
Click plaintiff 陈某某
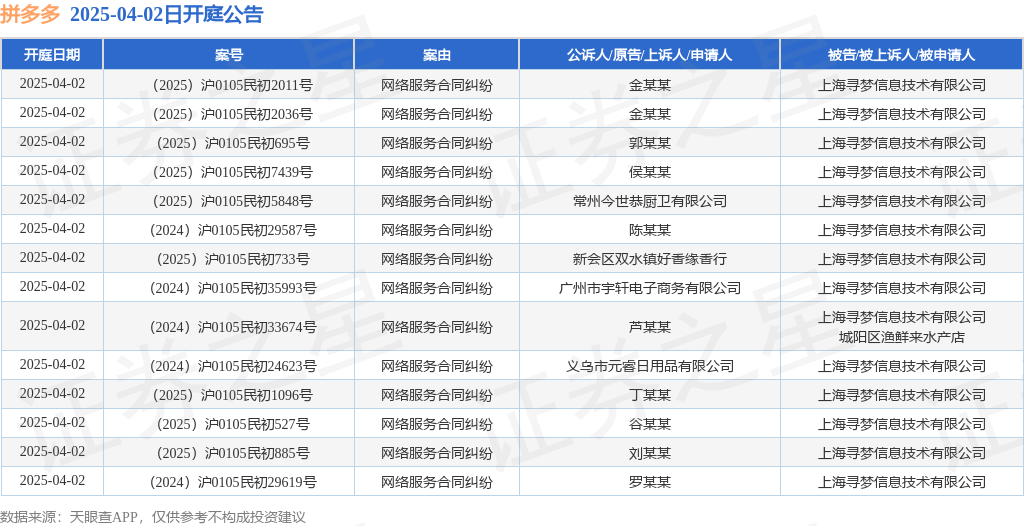(x=650, y=230)
